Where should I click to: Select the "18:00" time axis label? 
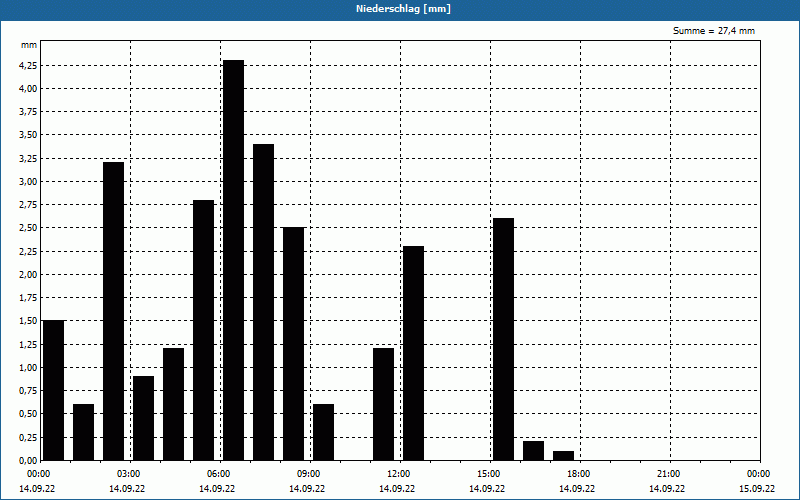[x=579, y=474]
